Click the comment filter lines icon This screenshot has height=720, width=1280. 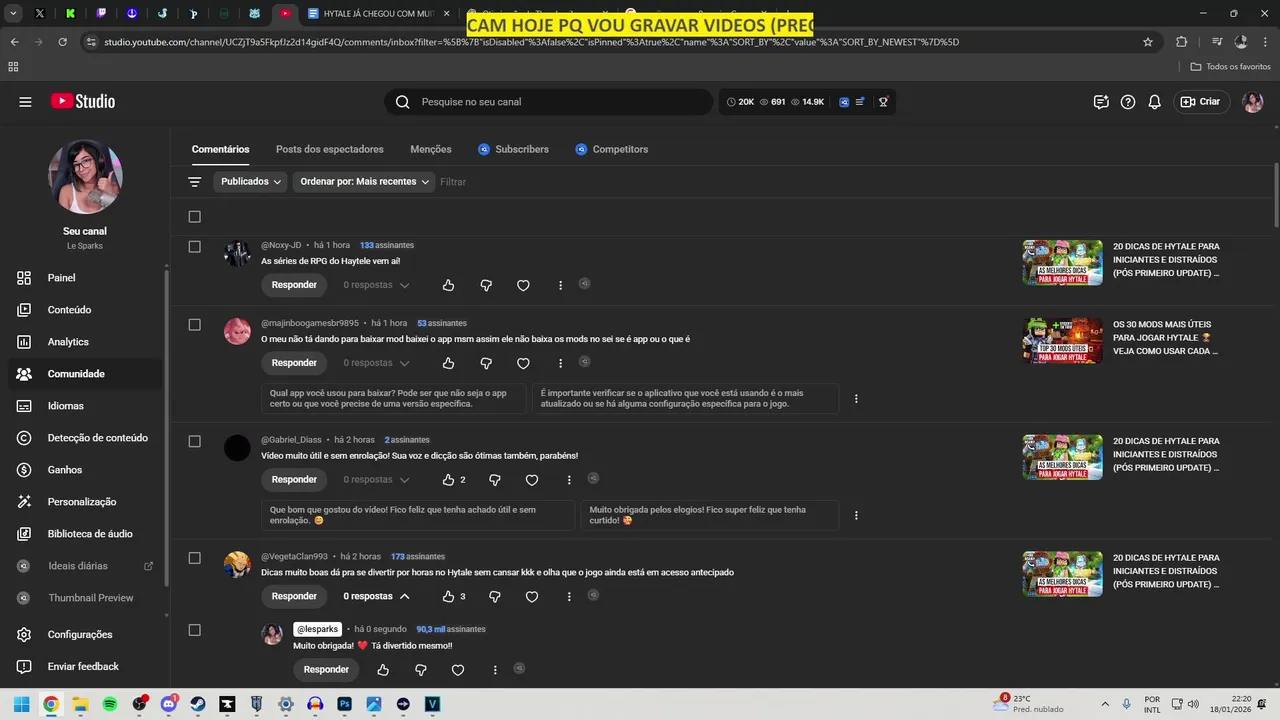point(195,182)
